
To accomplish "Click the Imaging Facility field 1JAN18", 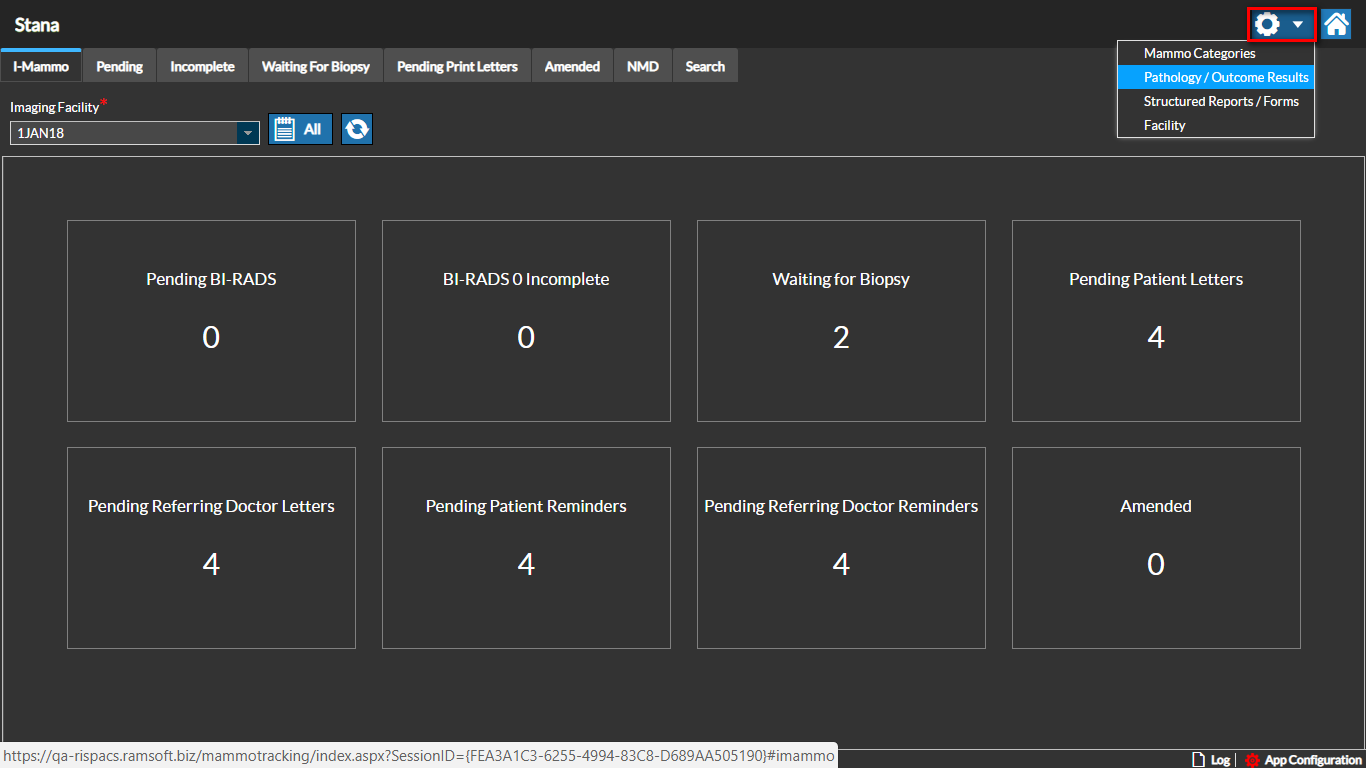I will 122,133.
